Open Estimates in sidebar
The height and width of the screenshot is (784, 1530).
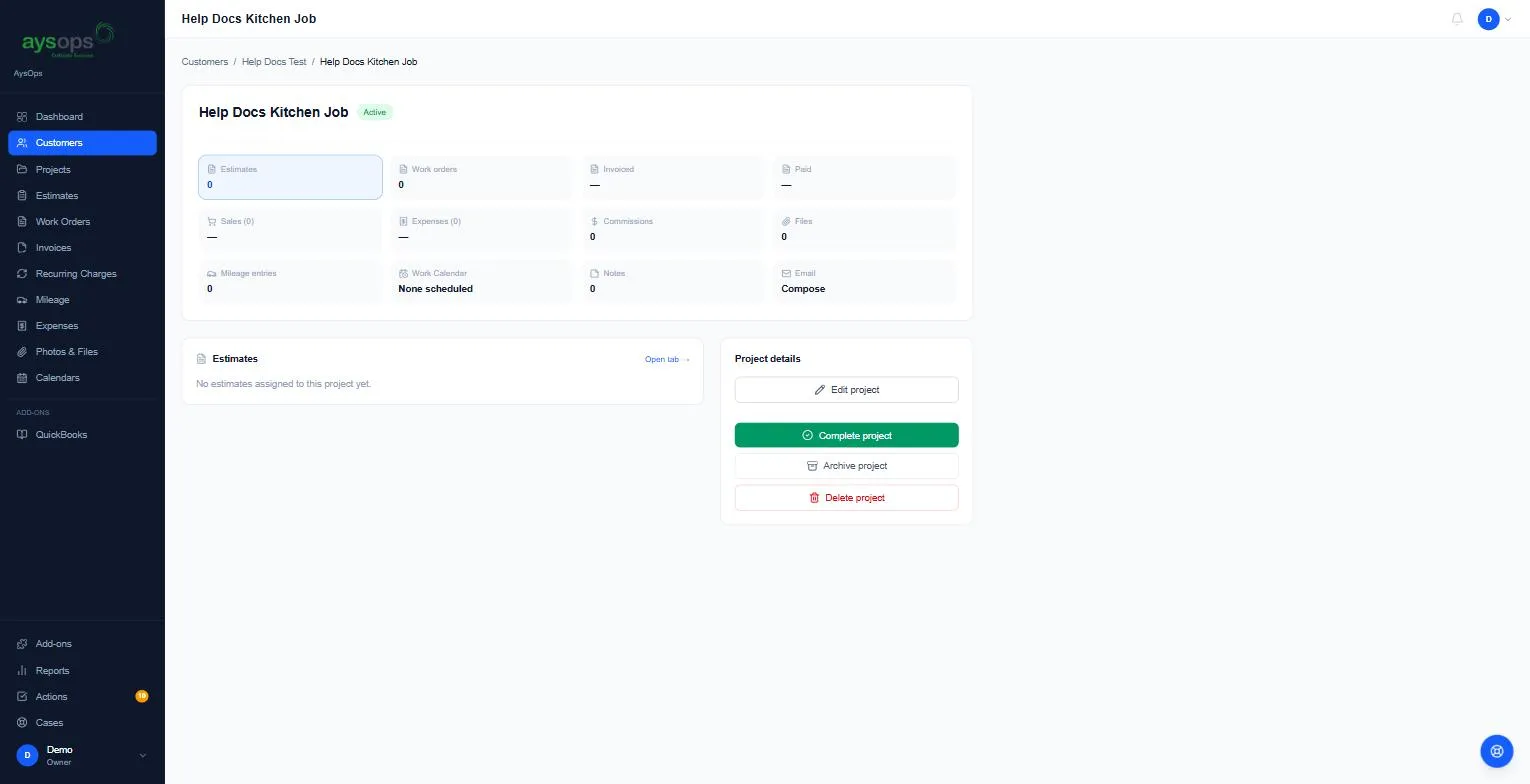click(x=82, y=195)
